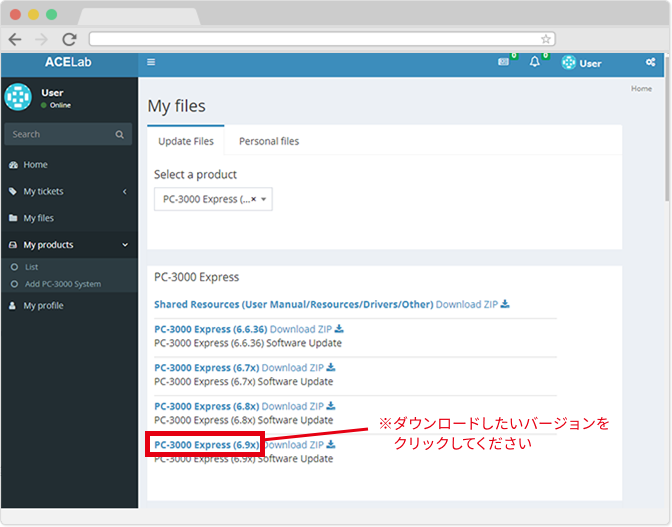Click download icon for version 6.6.36
The height and width of the screenshot is (527, 672).
click(339, 329)
